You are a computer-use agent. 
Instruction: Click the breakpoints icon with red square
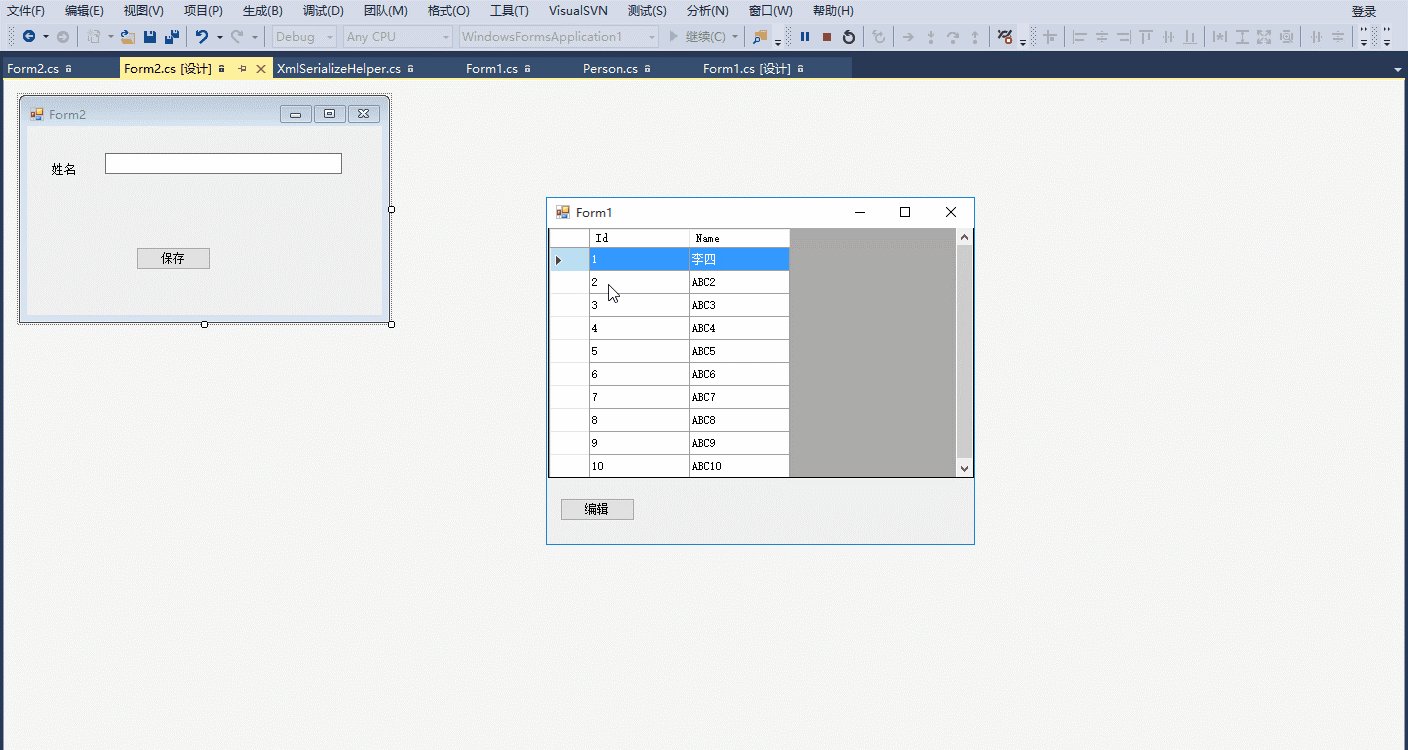[x=1006, y=37]
